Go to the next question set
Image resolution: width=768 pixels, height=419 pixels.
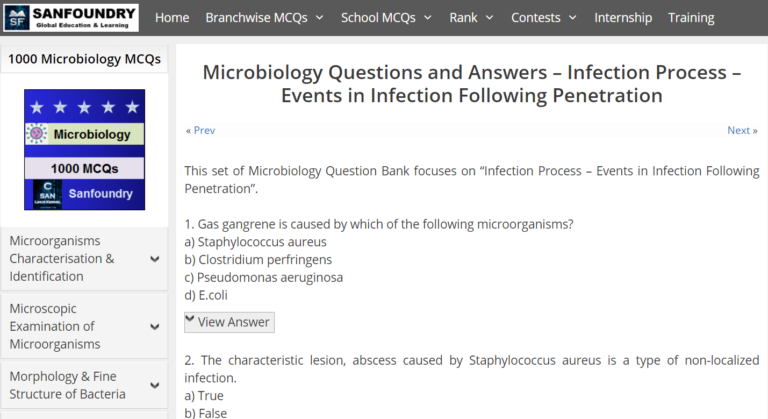click(741, 130)
